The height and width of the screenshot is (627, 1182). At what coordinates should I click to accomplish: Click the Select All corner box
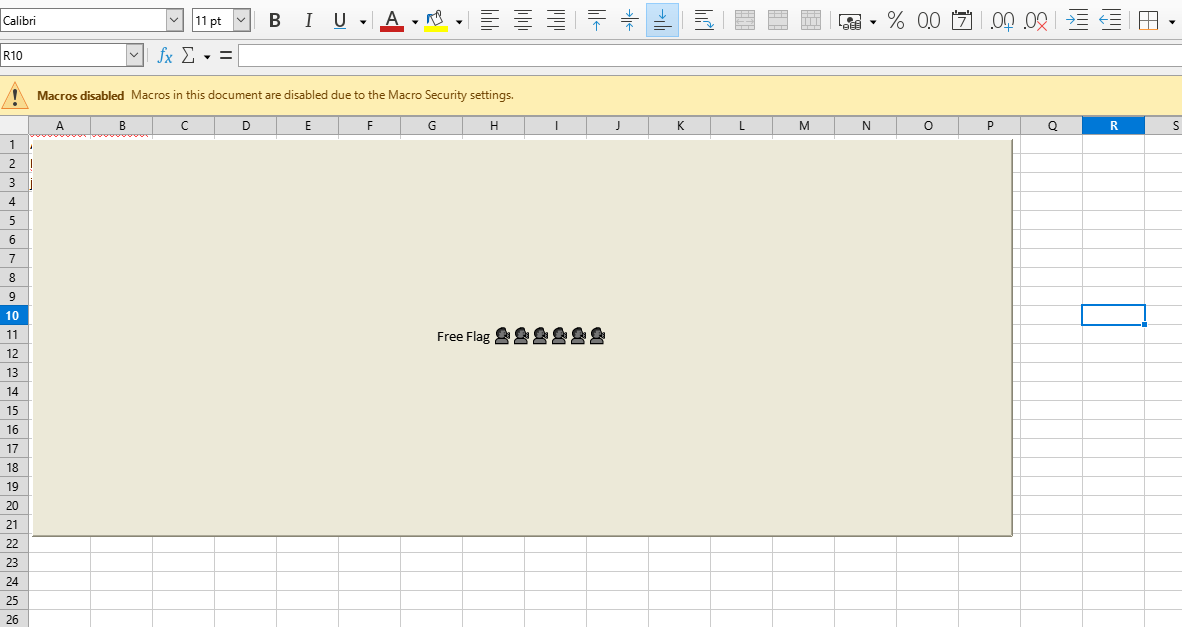coord(14,126)
